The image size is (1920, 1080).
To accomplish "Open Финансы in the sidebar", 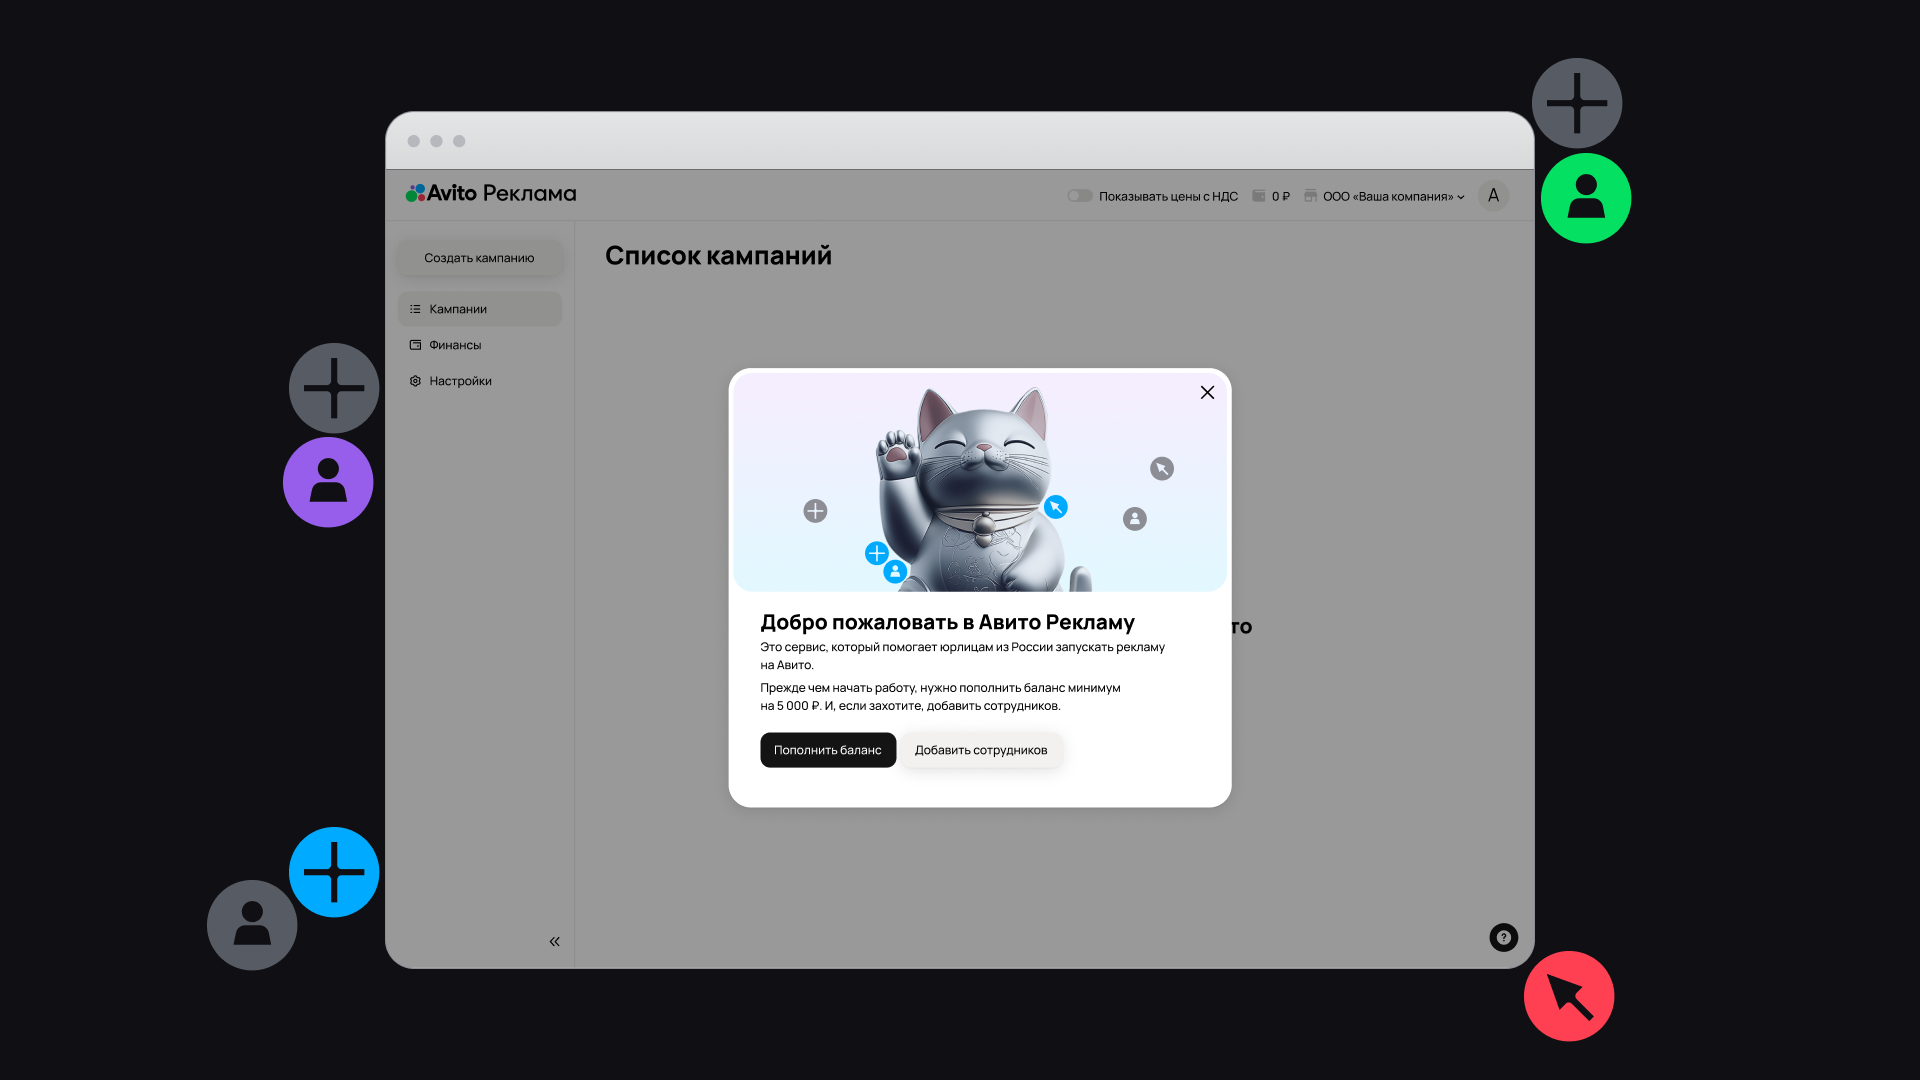I will [456, 345].
